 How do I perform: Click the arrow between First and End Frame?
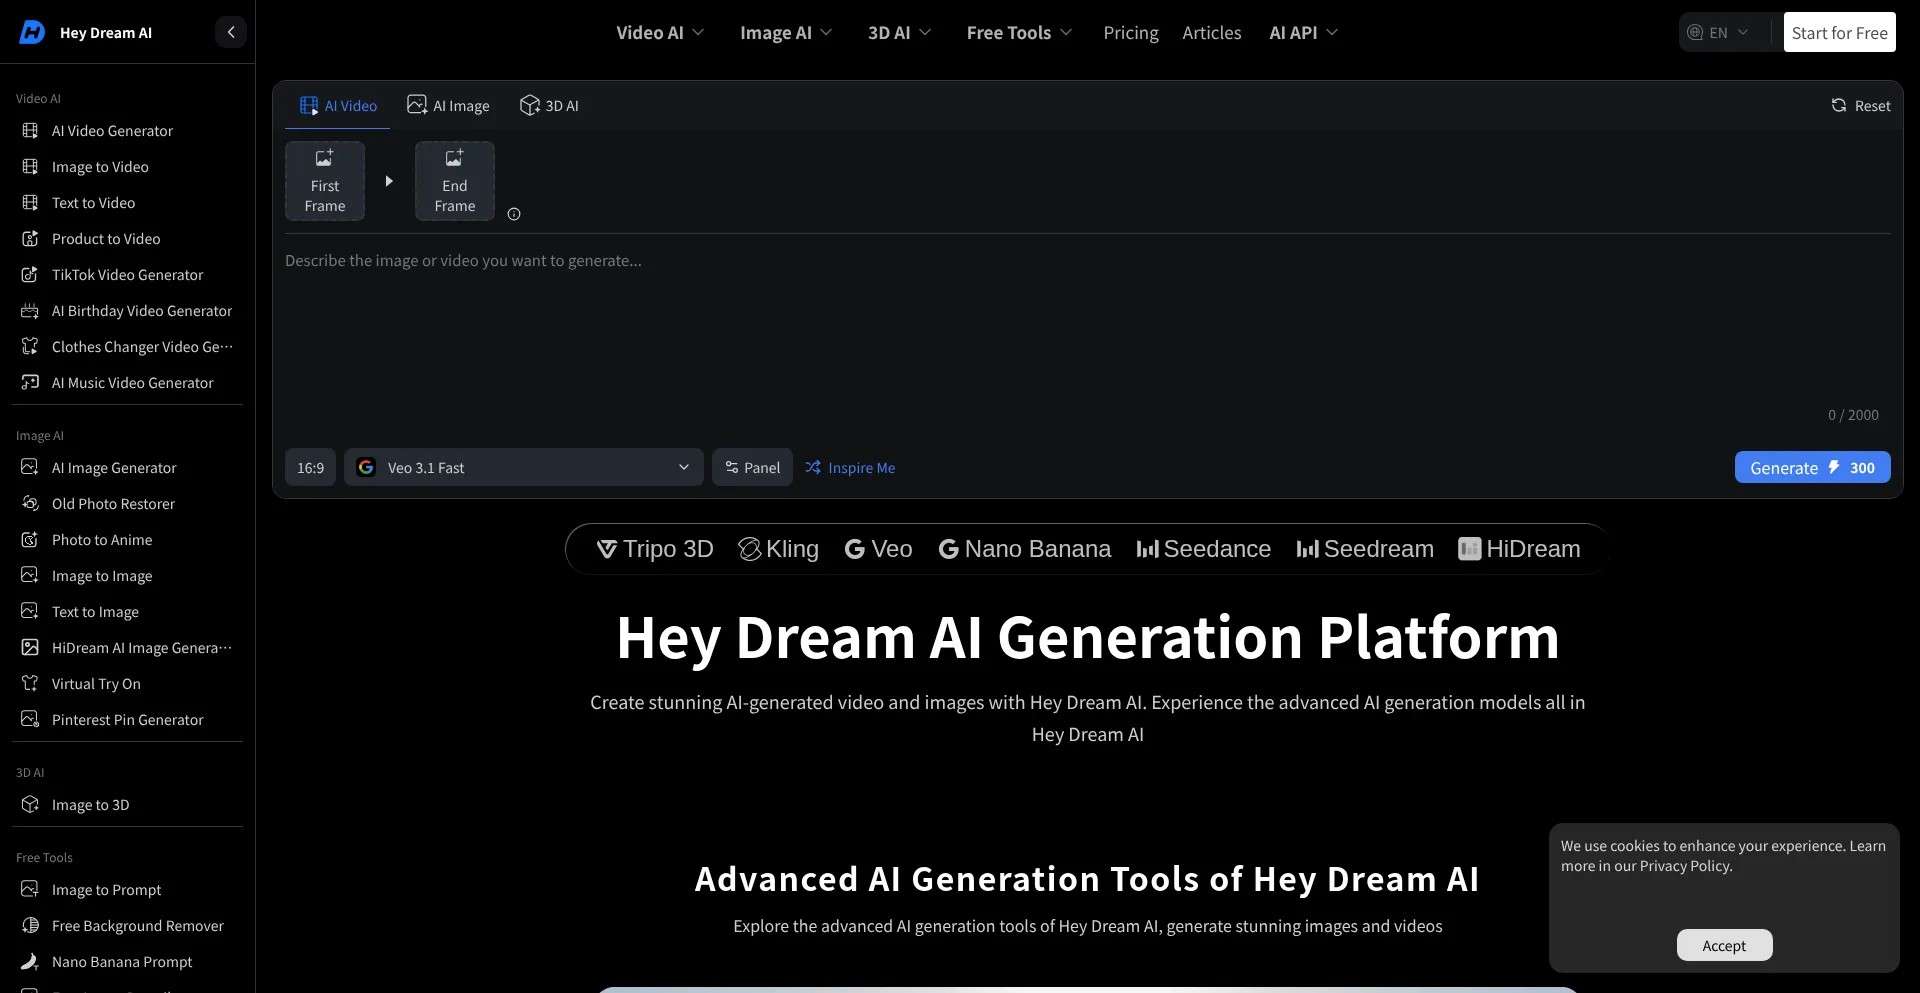[x=389, y=181]
